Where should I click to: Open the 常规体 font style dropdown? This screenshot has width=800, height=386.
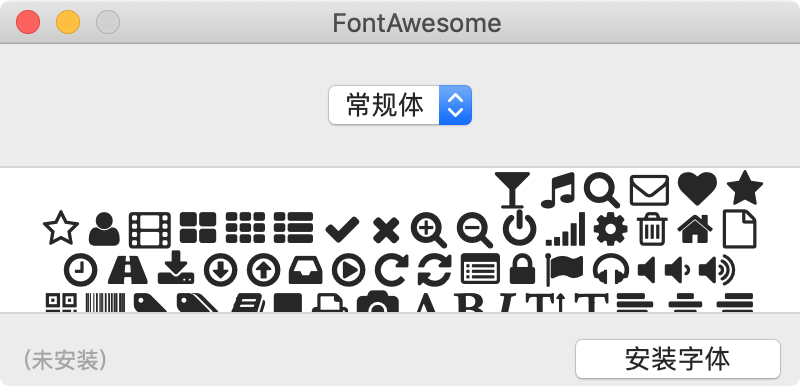400,105
